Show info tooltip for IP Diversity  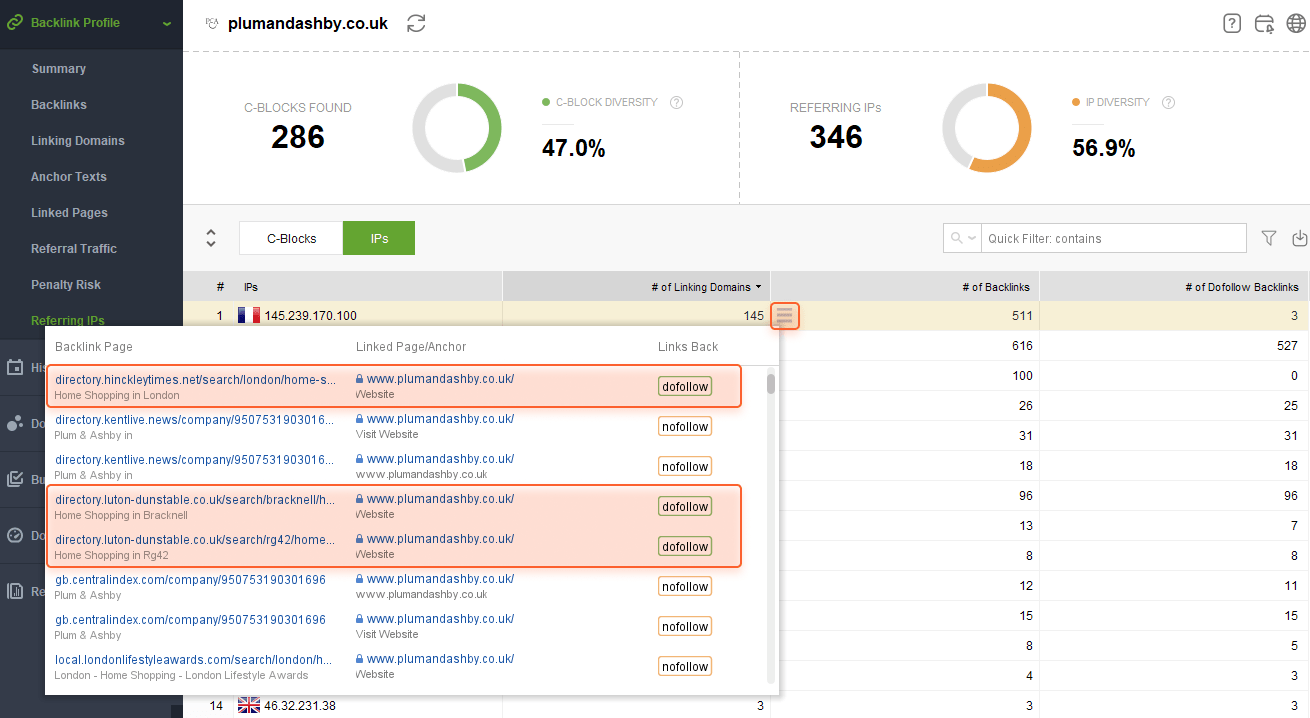1169,102
